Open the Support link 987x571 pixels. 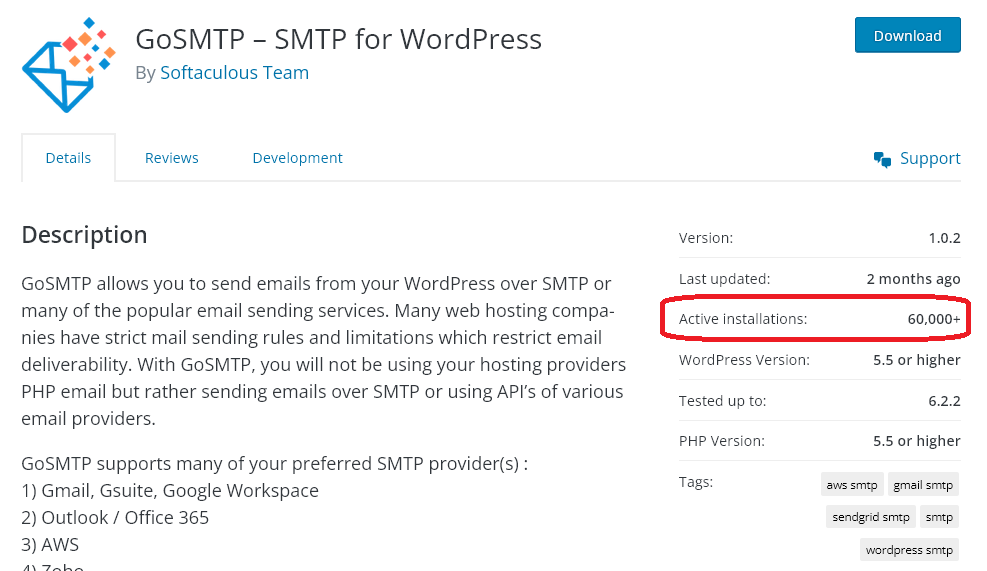click(930, 158)
